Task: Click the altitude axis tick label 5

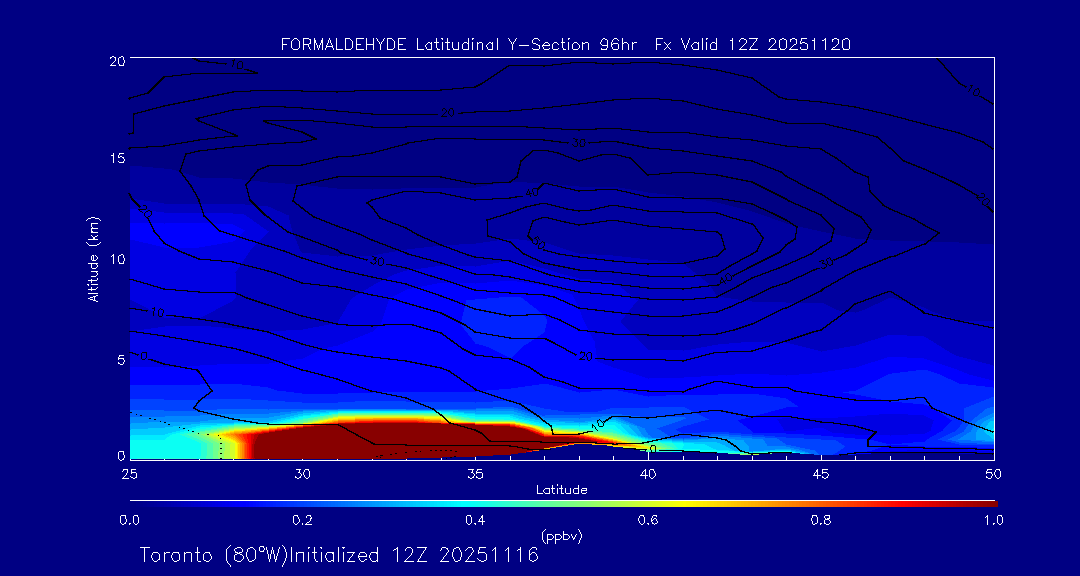Action: click(121, 359)
